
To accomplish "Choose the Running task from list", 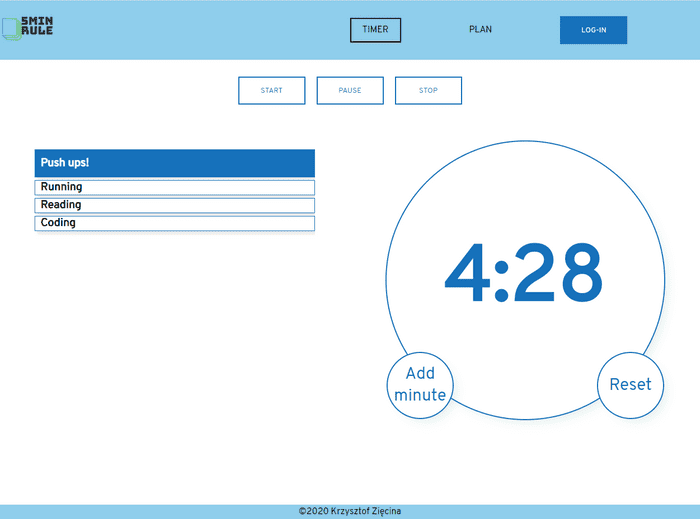I will coord(174,187).
